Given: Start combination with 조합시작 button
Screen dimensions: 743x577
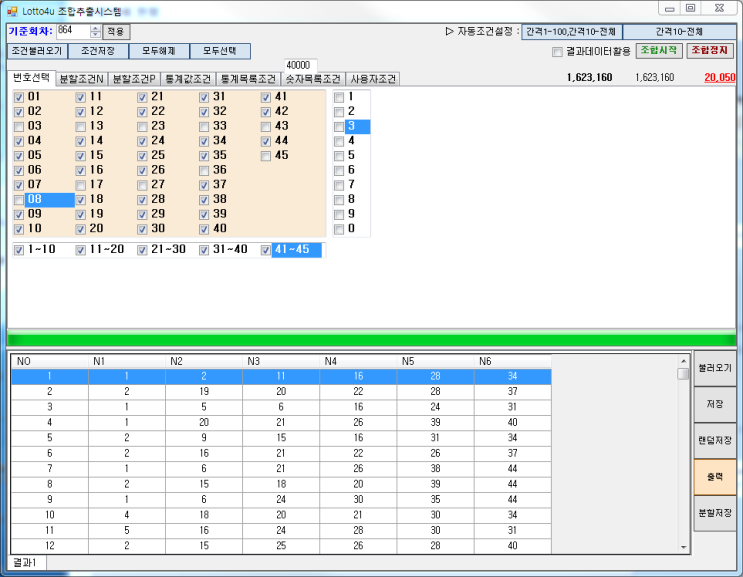Looking at the screenshot, I should 659,51.
